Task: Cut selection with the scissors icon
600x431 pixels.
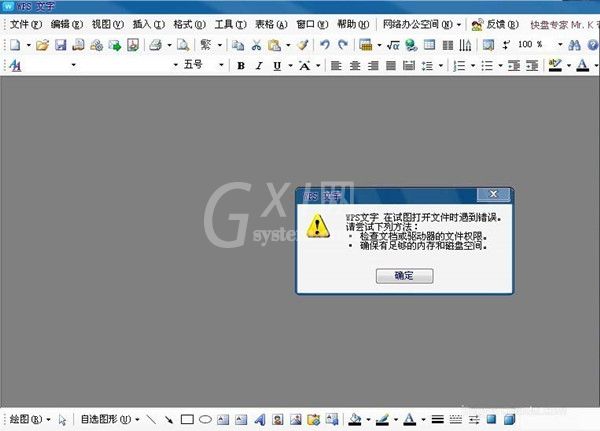Action: (256, 45)
